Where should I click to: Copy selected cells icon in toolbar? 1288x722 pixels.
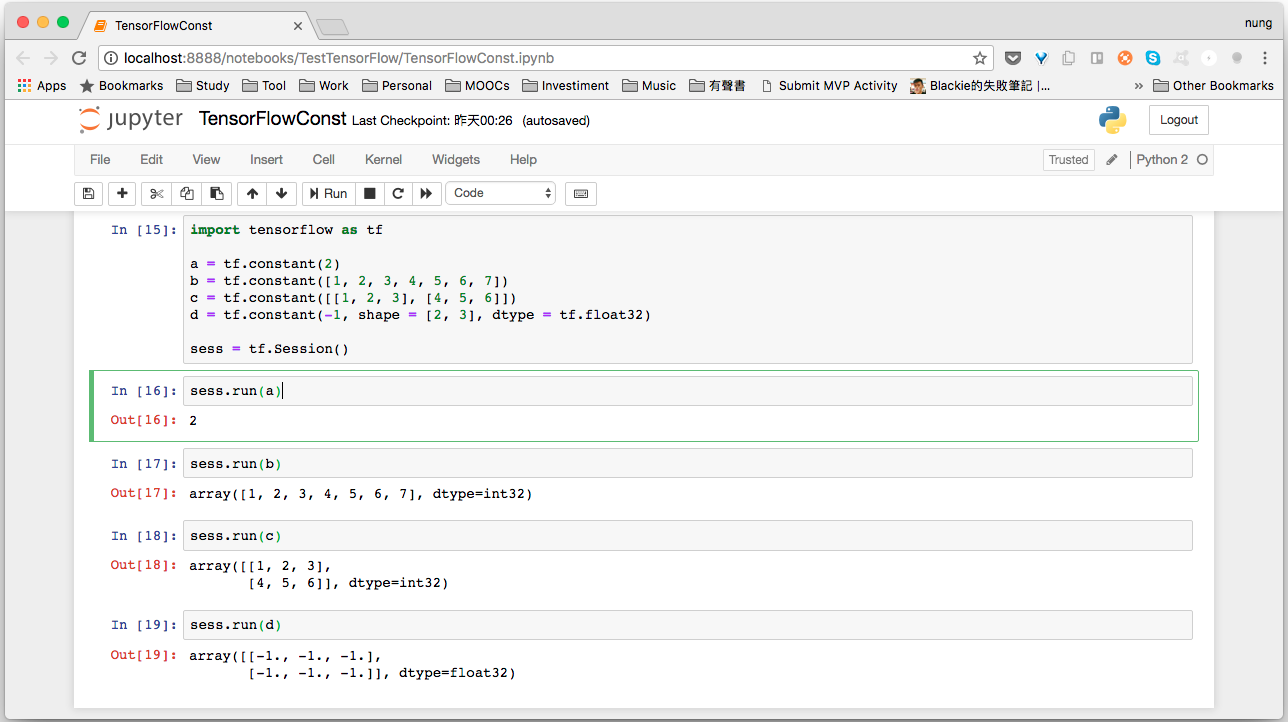click(186, 193)
